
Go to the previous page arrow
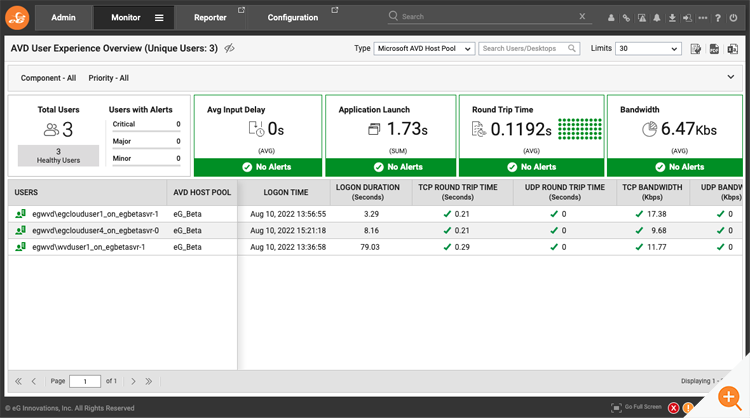tap(33, 381)
